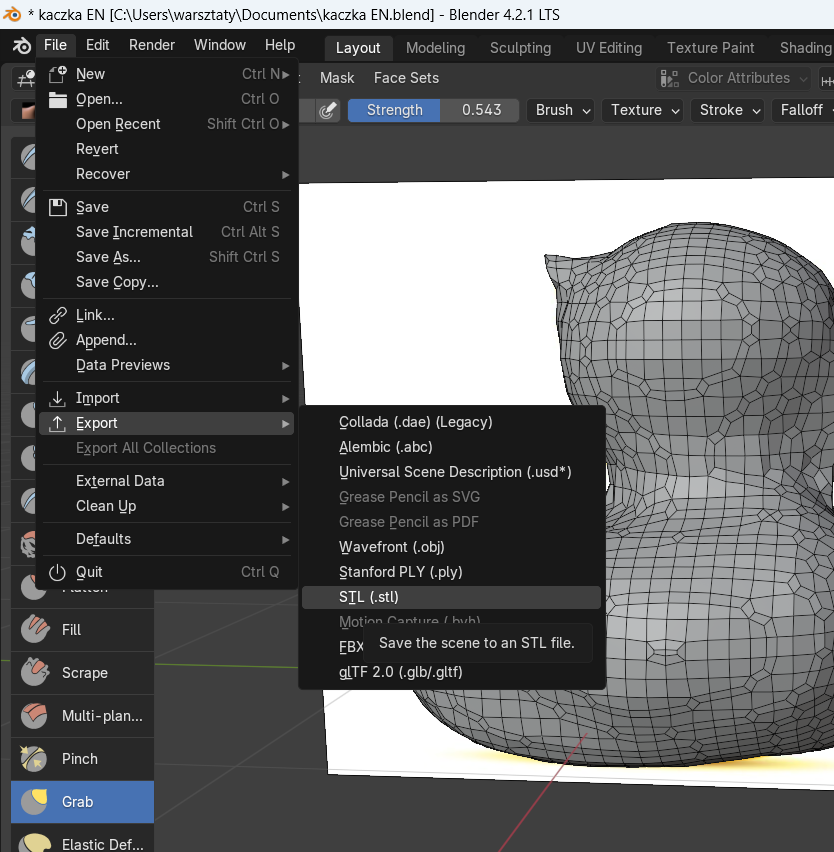The width and height of the screenshot is (834, 852).
Task: Click Revert in File menu
Action: coord(167,149)
